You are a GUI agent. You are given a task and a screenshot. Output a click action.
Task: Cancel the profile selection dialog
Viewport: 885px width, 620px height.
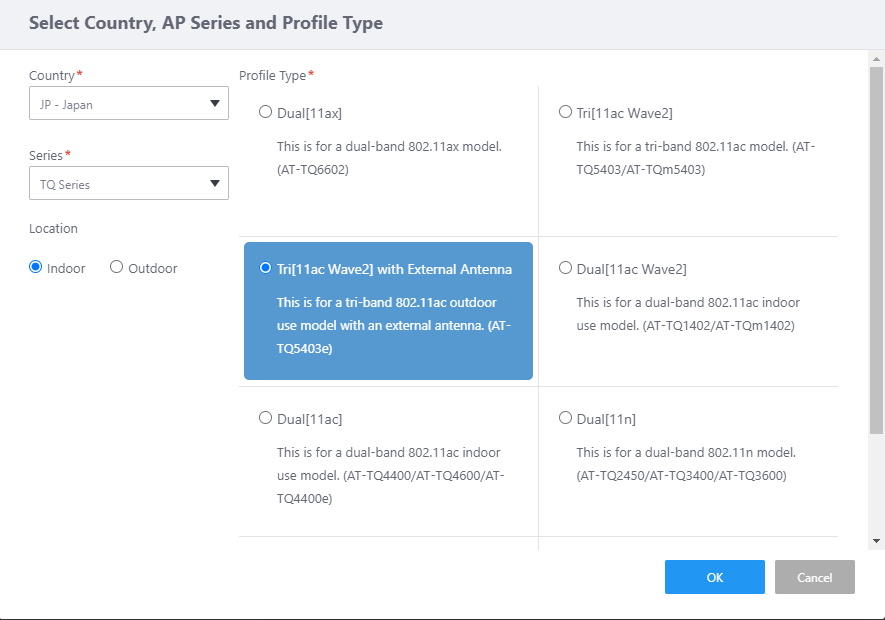pyautogui.click(x=814, y=577)
